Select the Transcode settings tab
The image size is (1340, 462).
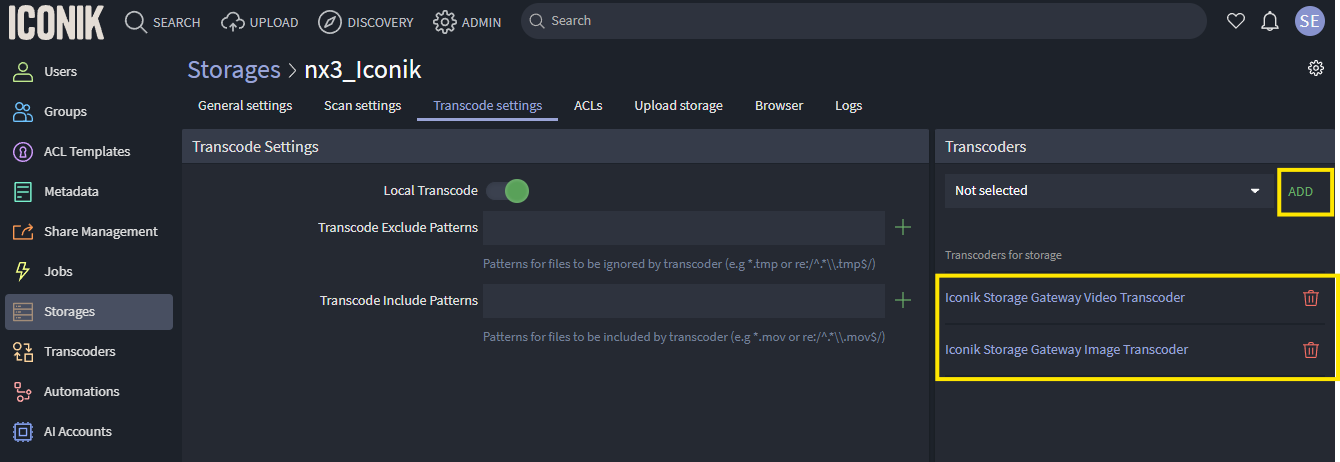pyautogui.click(x=488, y=105)
